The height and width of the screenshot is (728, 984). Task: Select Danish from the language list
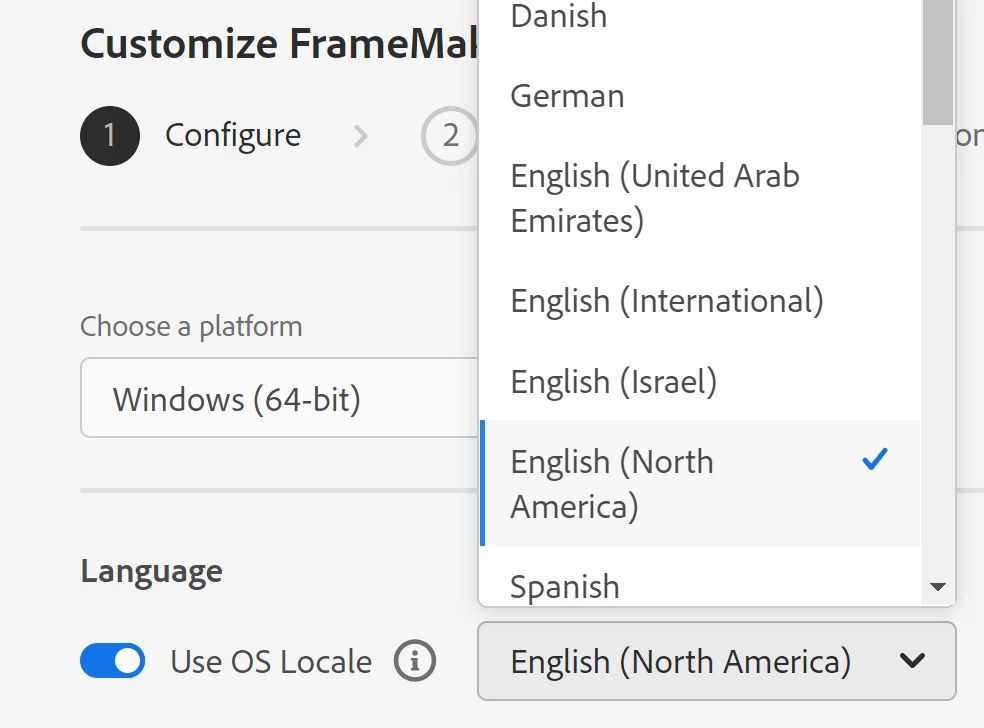point(559,16)
